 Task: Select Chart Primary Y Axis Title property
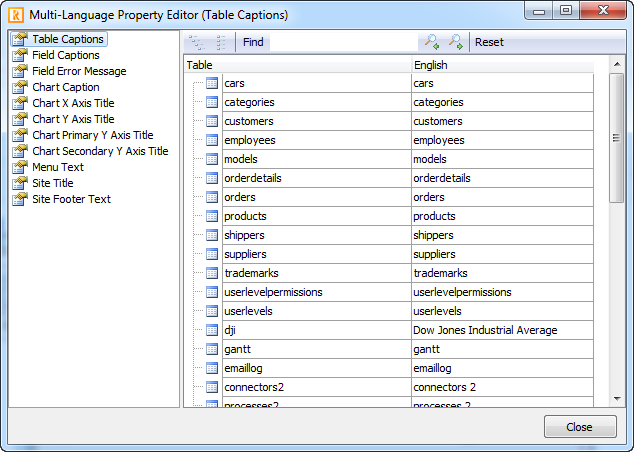[x=93, y=135]
